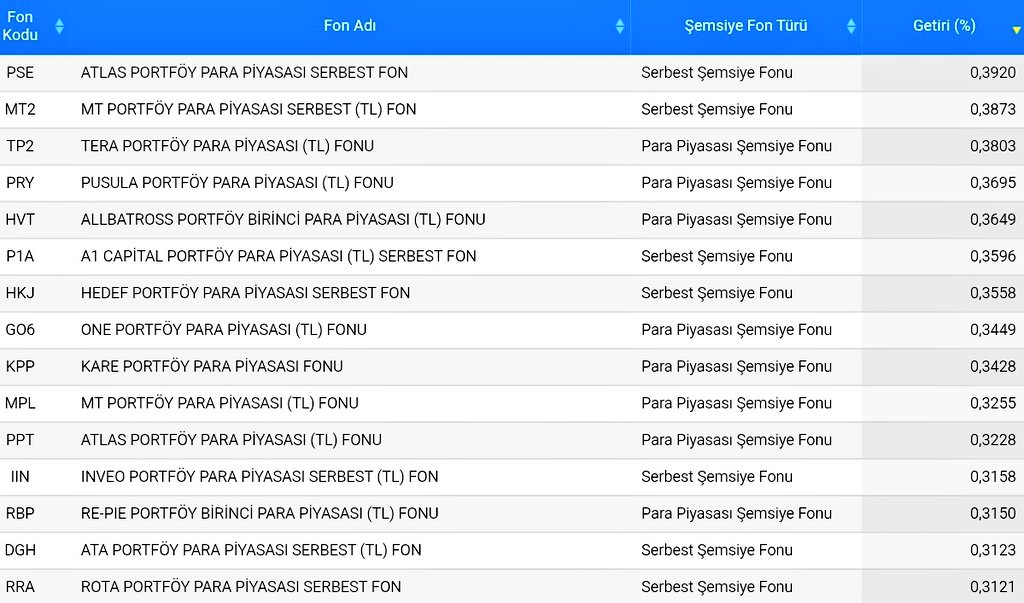Select the Şemsiye Fon Türü header
This screenshot has height=603, width=1024.
(x=746, y=26)
